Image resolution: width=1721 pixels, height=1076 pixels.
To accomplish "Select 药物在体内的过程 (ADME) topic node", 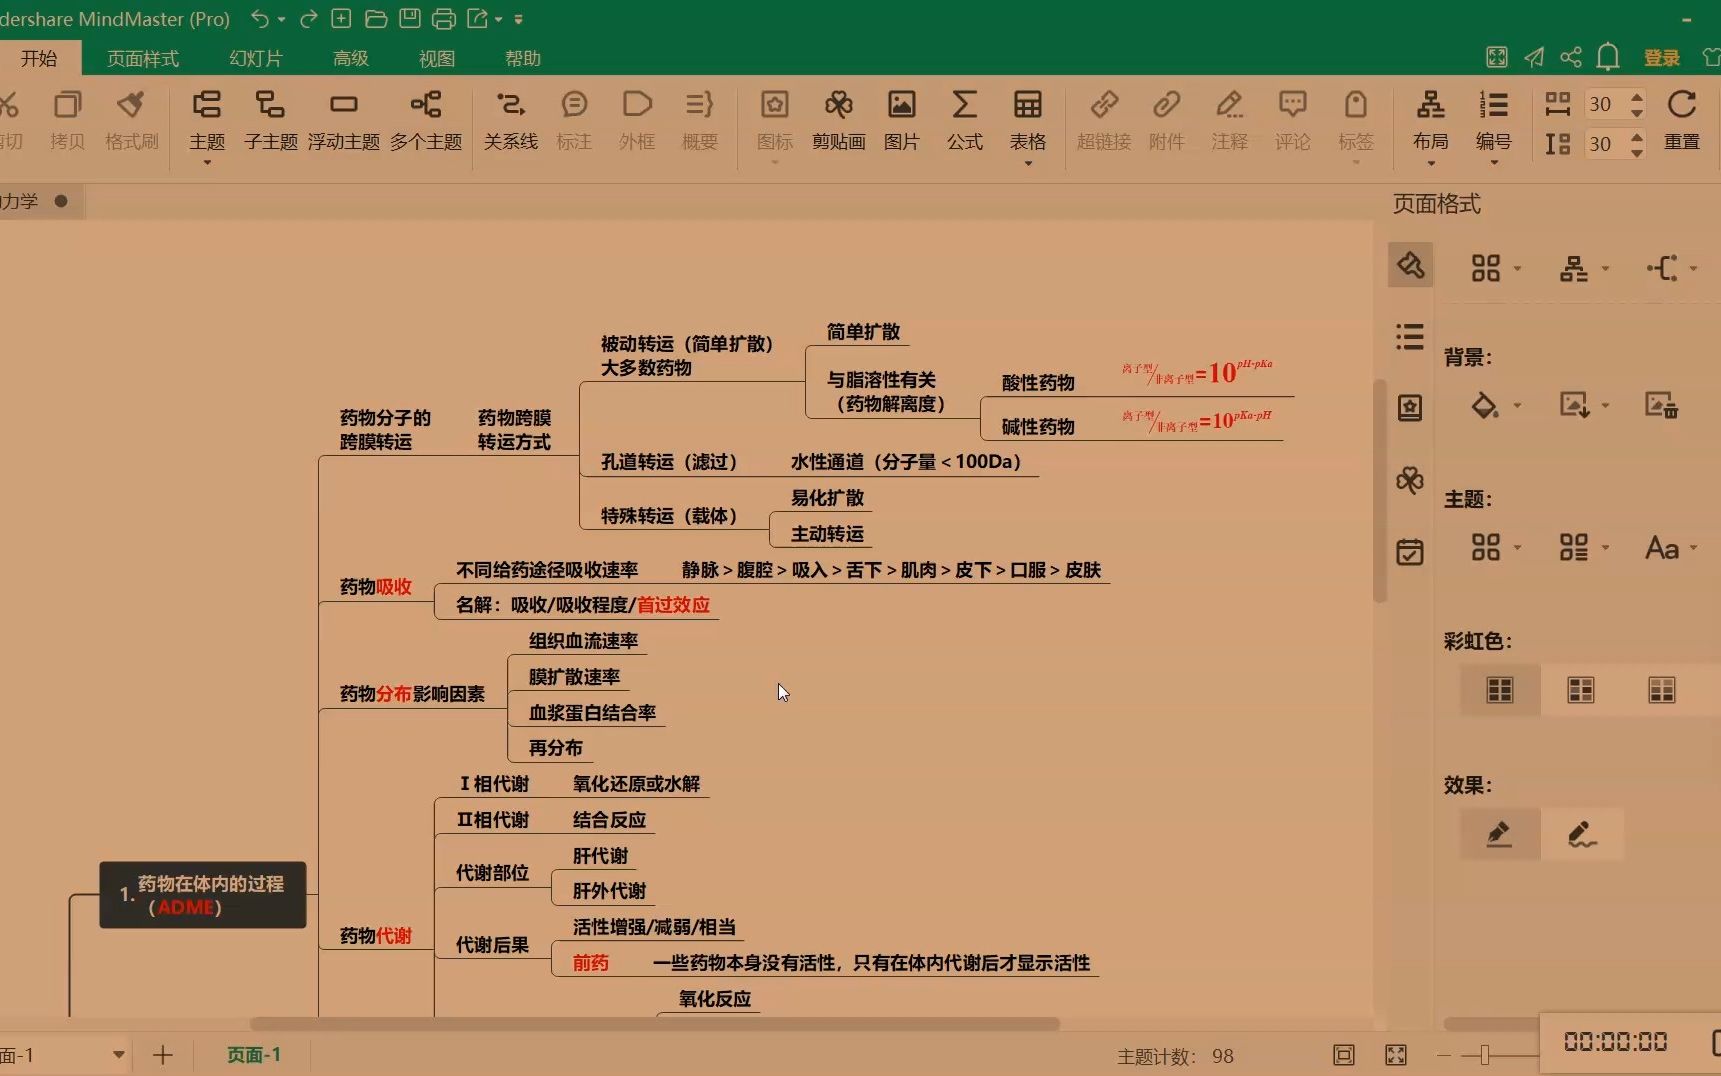I will point(203,895).
